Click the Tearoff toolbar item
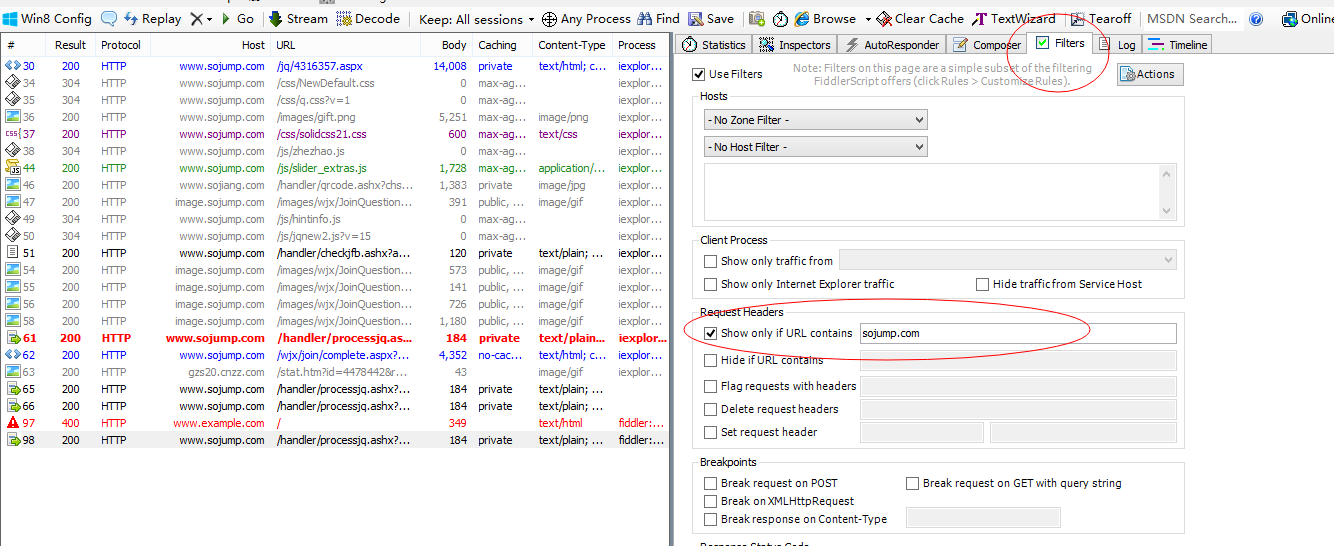Image resolution: width=1334 pixels, height=546 pixels. (x=1101, y=18)
